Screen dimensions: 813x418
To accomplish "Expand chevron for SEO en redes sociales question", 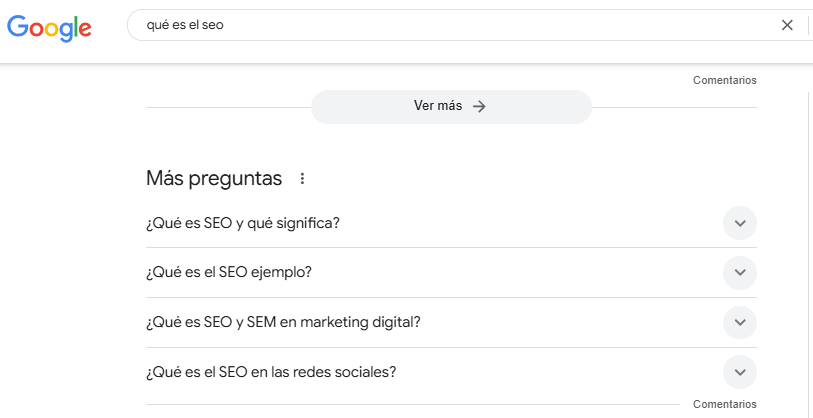I will [x=740, y=372].
